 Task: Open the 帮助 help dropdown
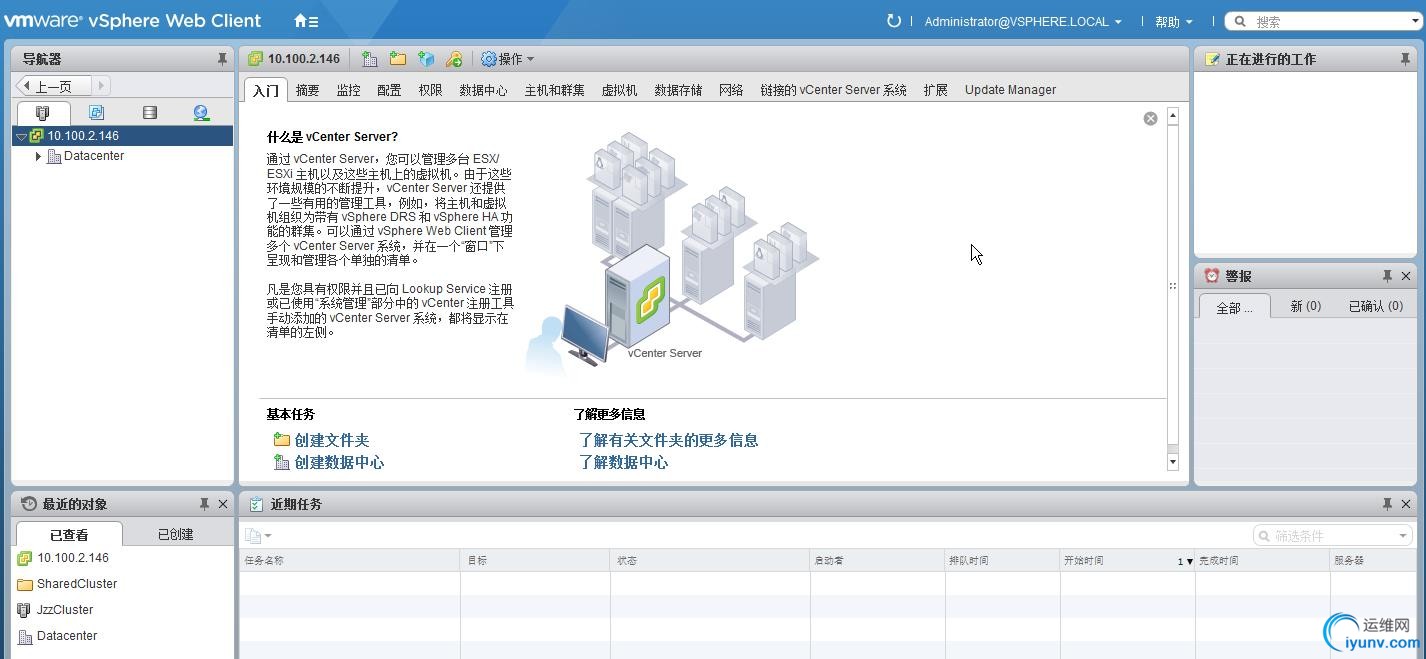click(x=1174, y=21)
